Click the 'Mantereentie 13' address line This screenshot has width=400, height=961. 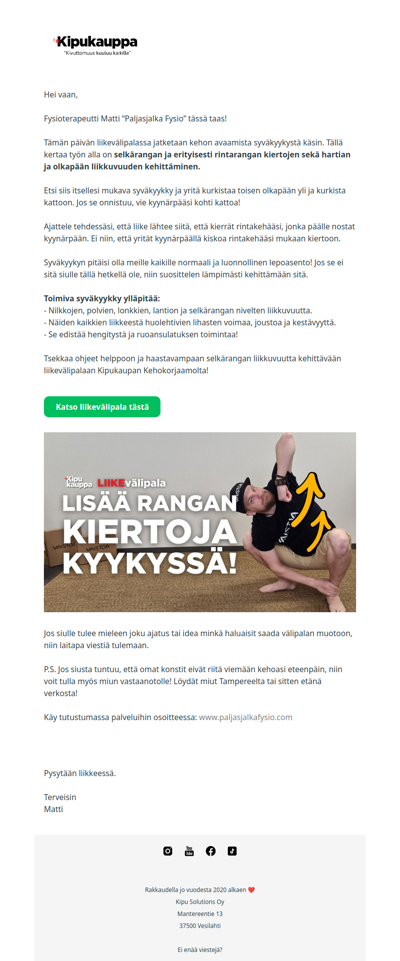click(x=200, y=914)
